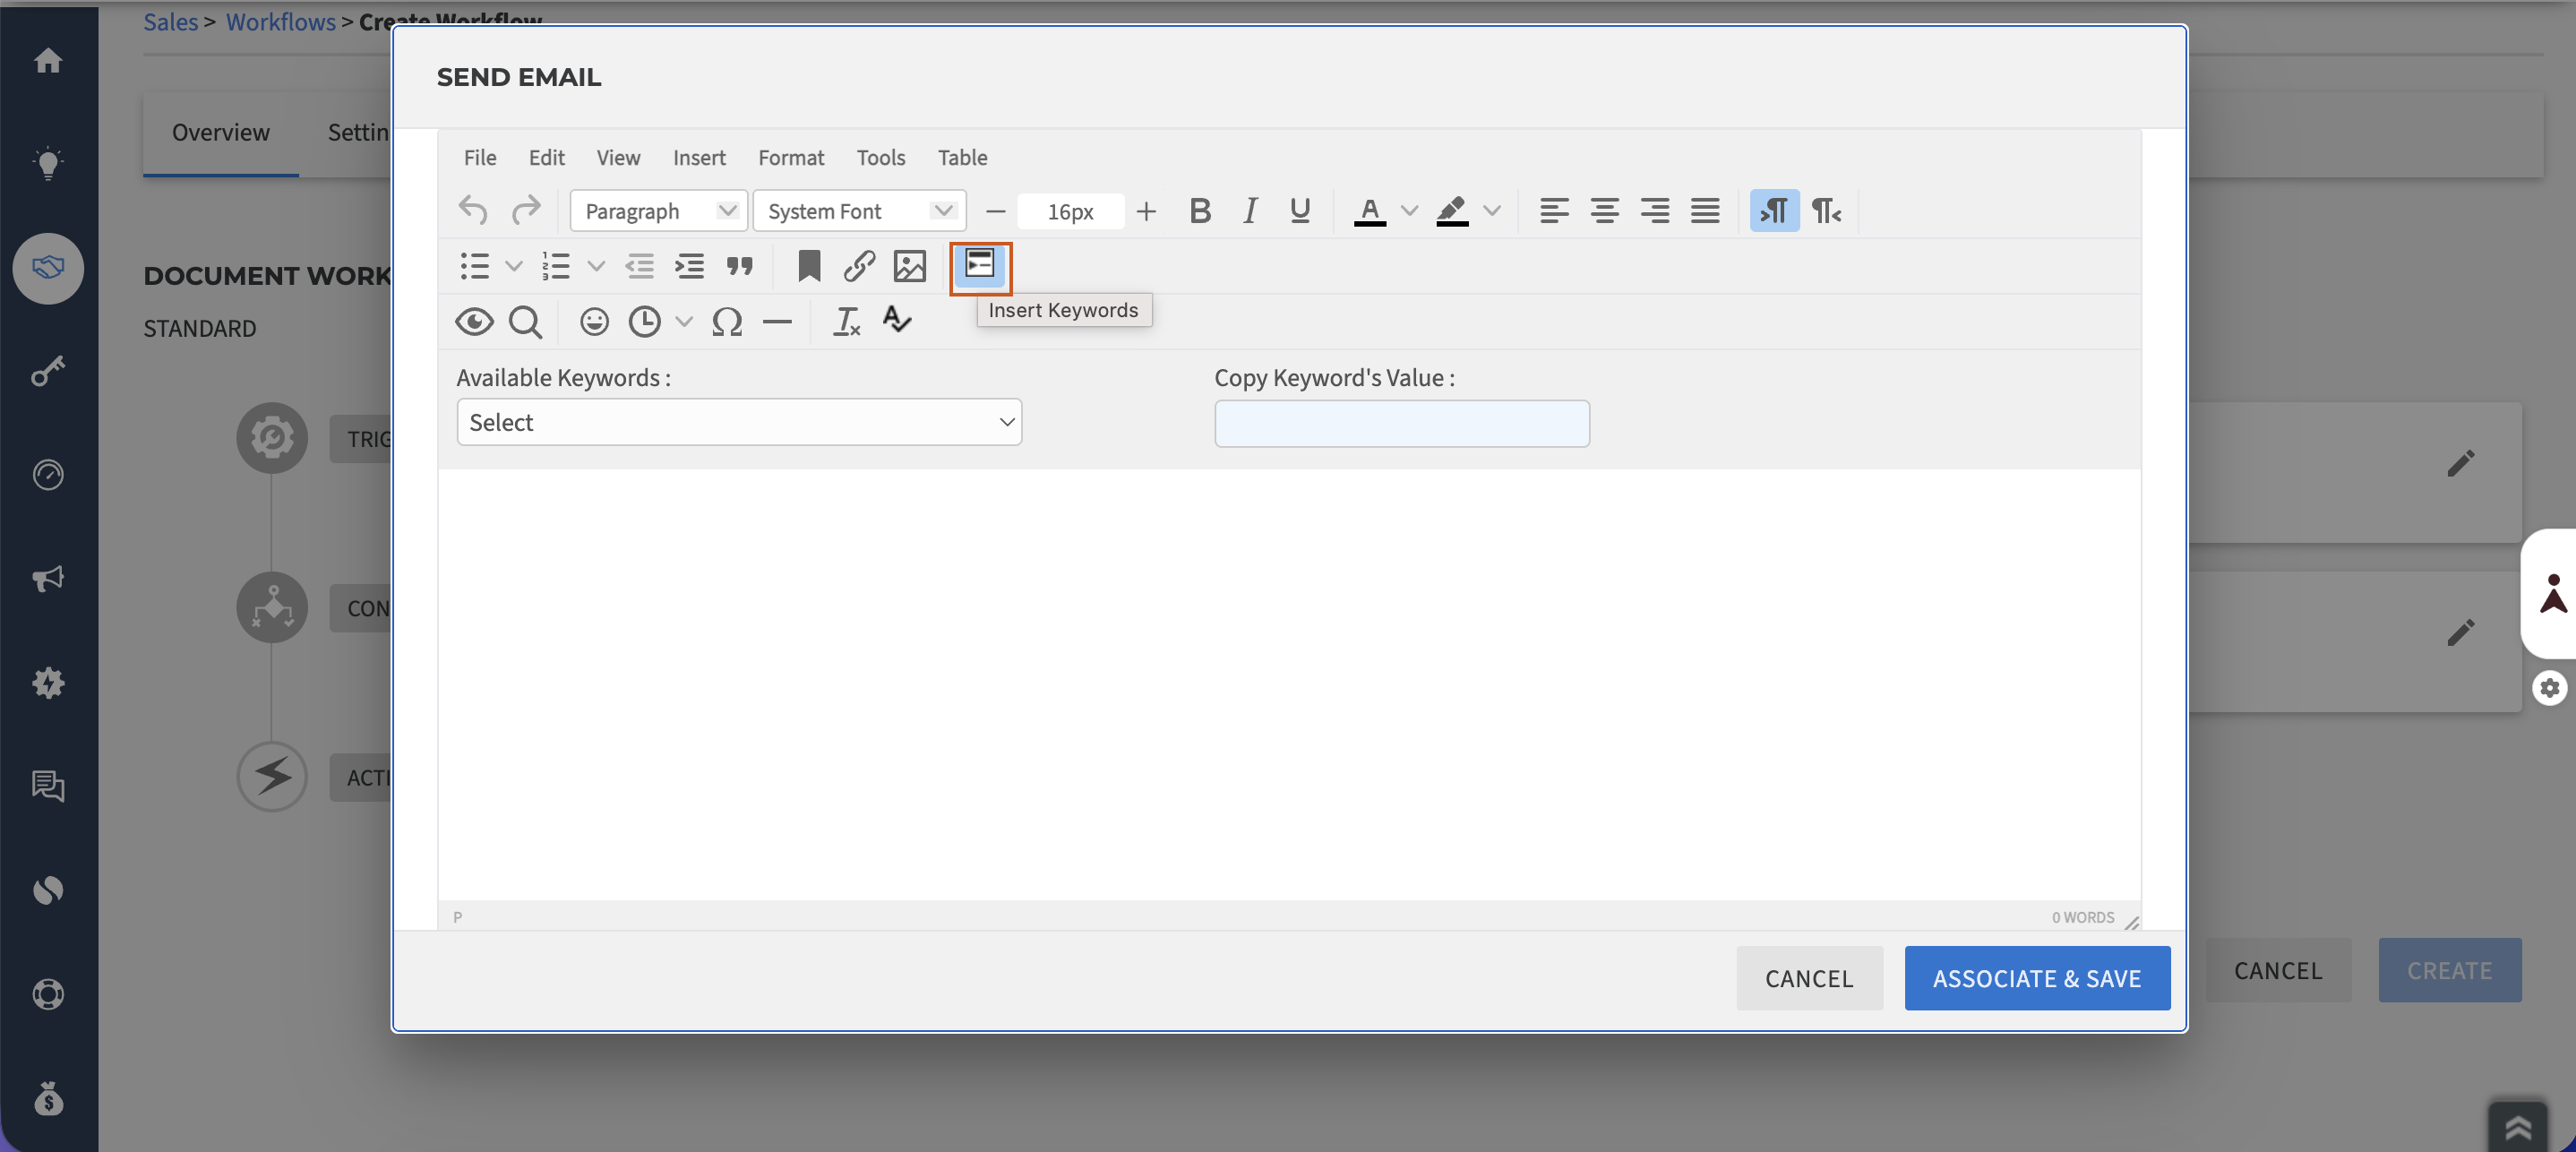Toggle Bold formatting
The height and width of the screenshot is (1152, 2576).
point(1200,211)
